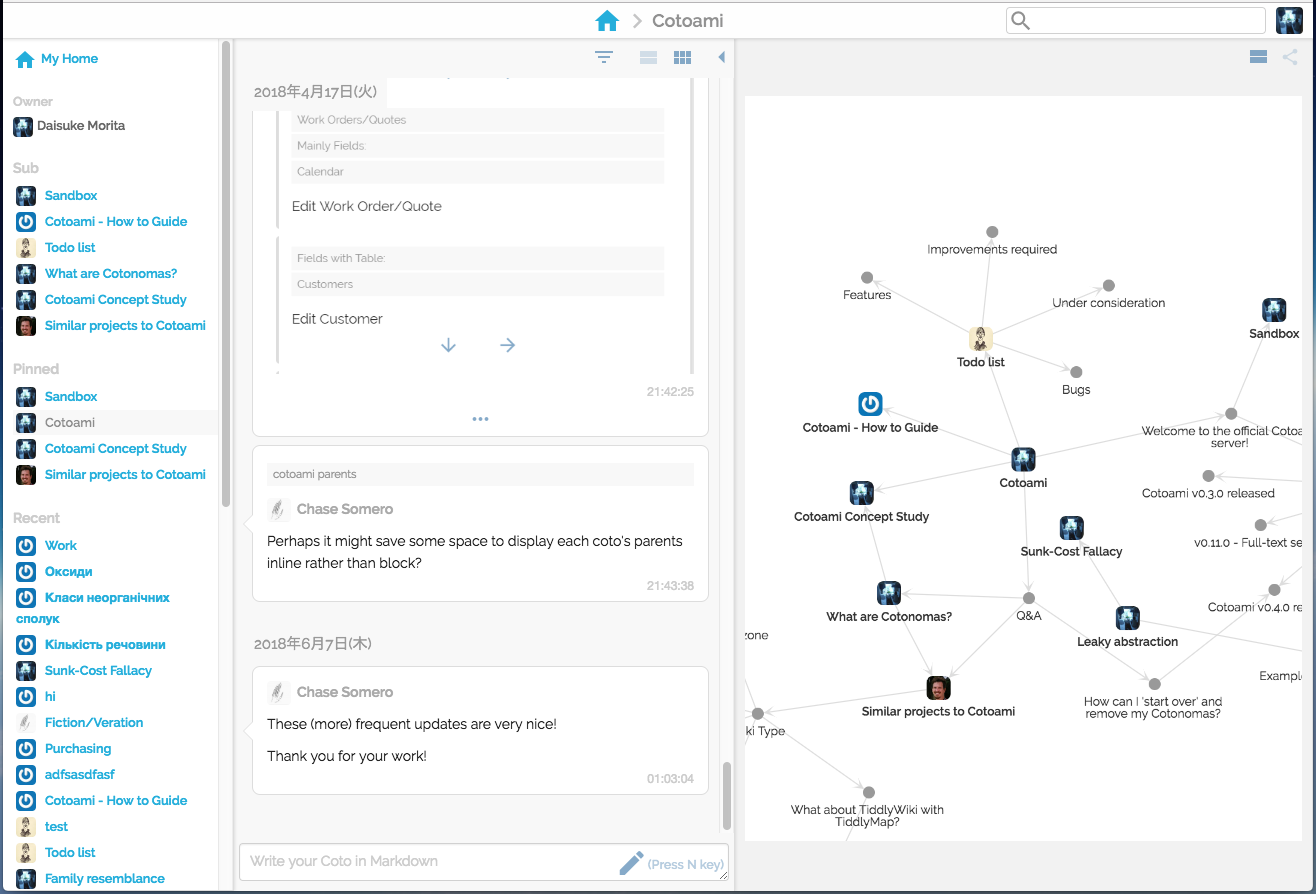Viewport: 1316px width, 894px height.
Task: Click the Features node in graph
Action: pyautogui.click(x=867, y=278)
